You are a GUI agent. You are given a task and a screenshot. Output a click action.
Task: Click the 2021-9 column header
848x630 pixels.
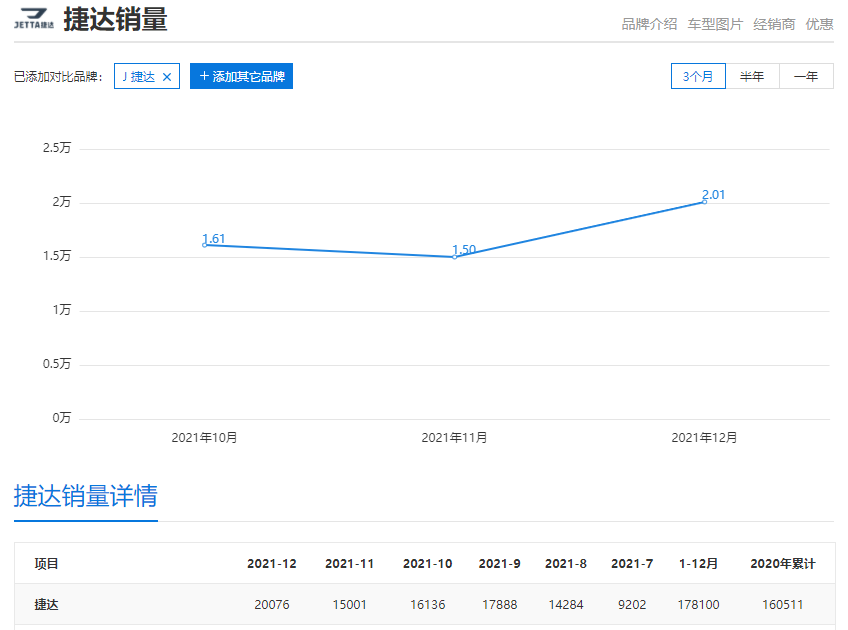tap(499, 563)
